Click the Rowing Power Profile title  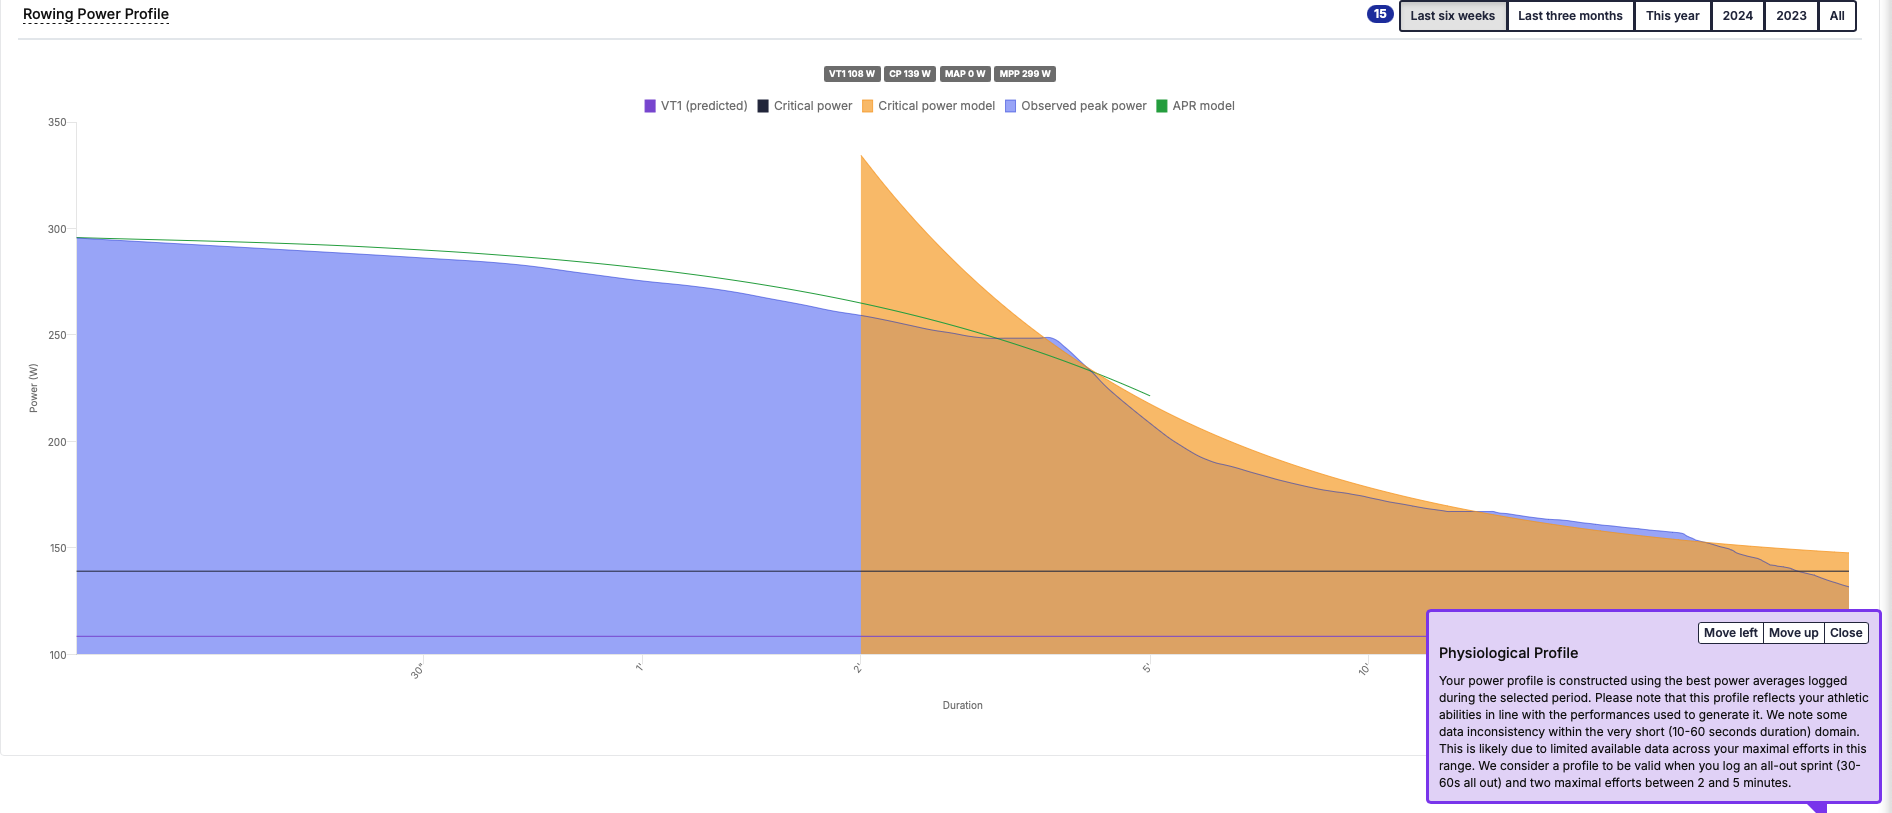[96, 14]
